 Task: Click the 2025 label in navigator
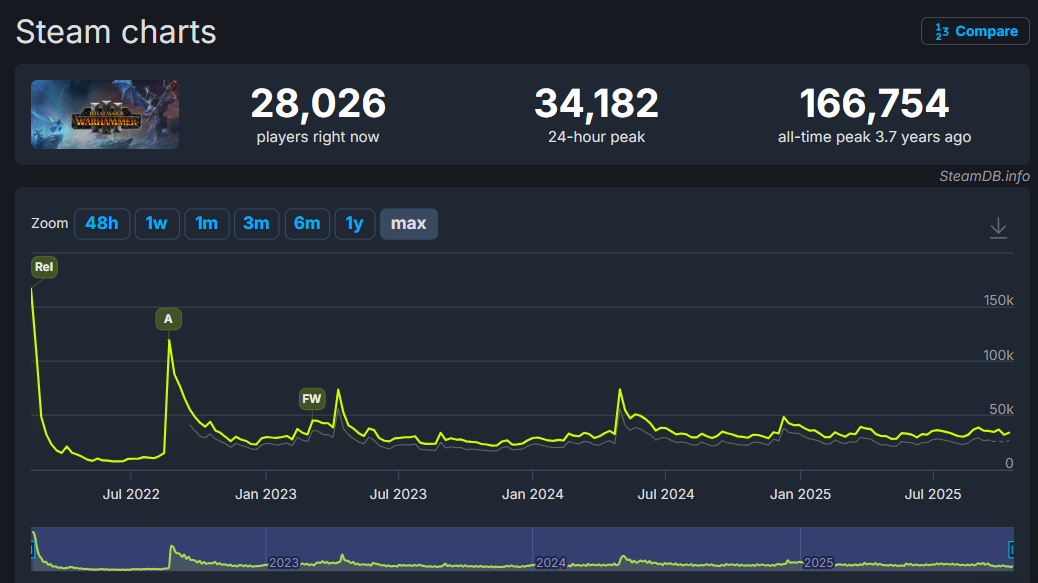818,562
